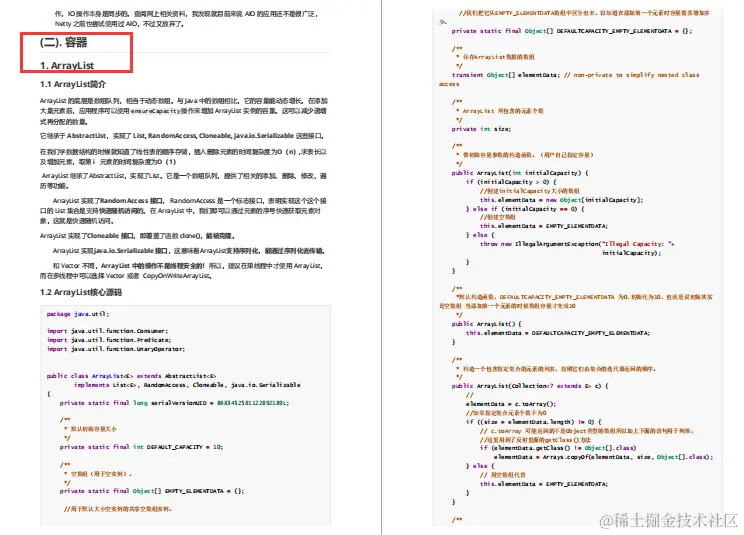Click the line "import java.util.function.UnaryOperator;"
The height and width of the screenshot is (535, 744).
click(x=116, y=349)
